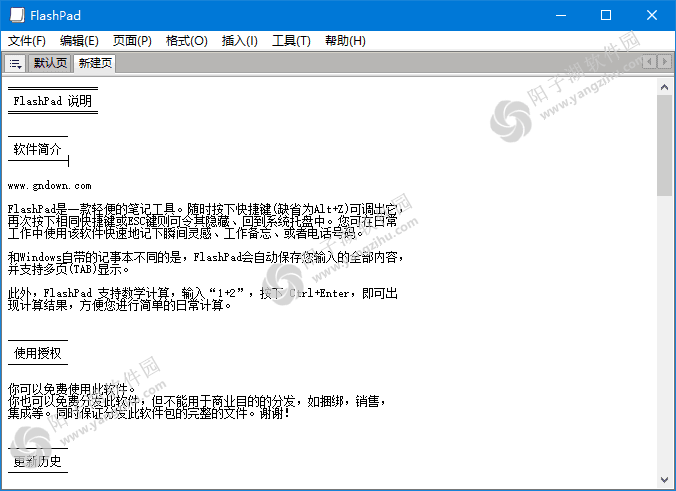Open the page list dropdown icon
This screenshot has width=676, height=491.
15,63
